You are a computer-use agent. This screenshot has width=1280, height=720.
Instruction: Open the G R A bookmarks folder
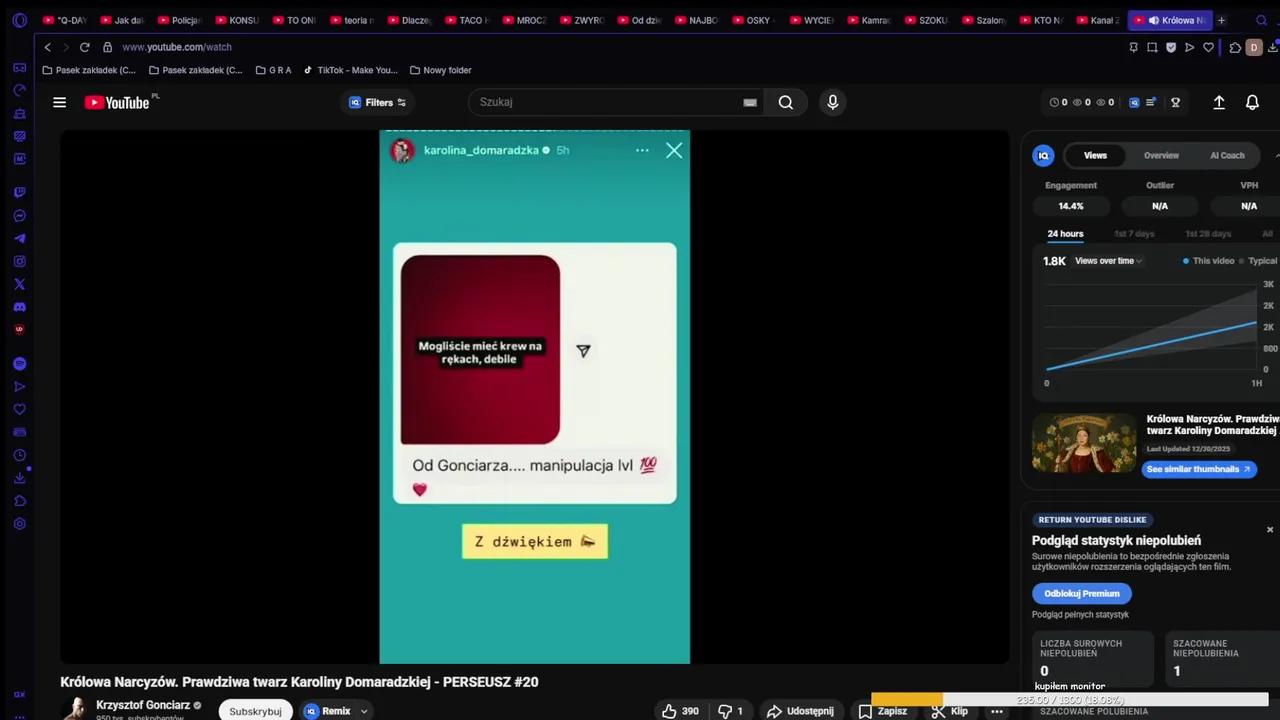pyautogui.click(x=273, y=70)
